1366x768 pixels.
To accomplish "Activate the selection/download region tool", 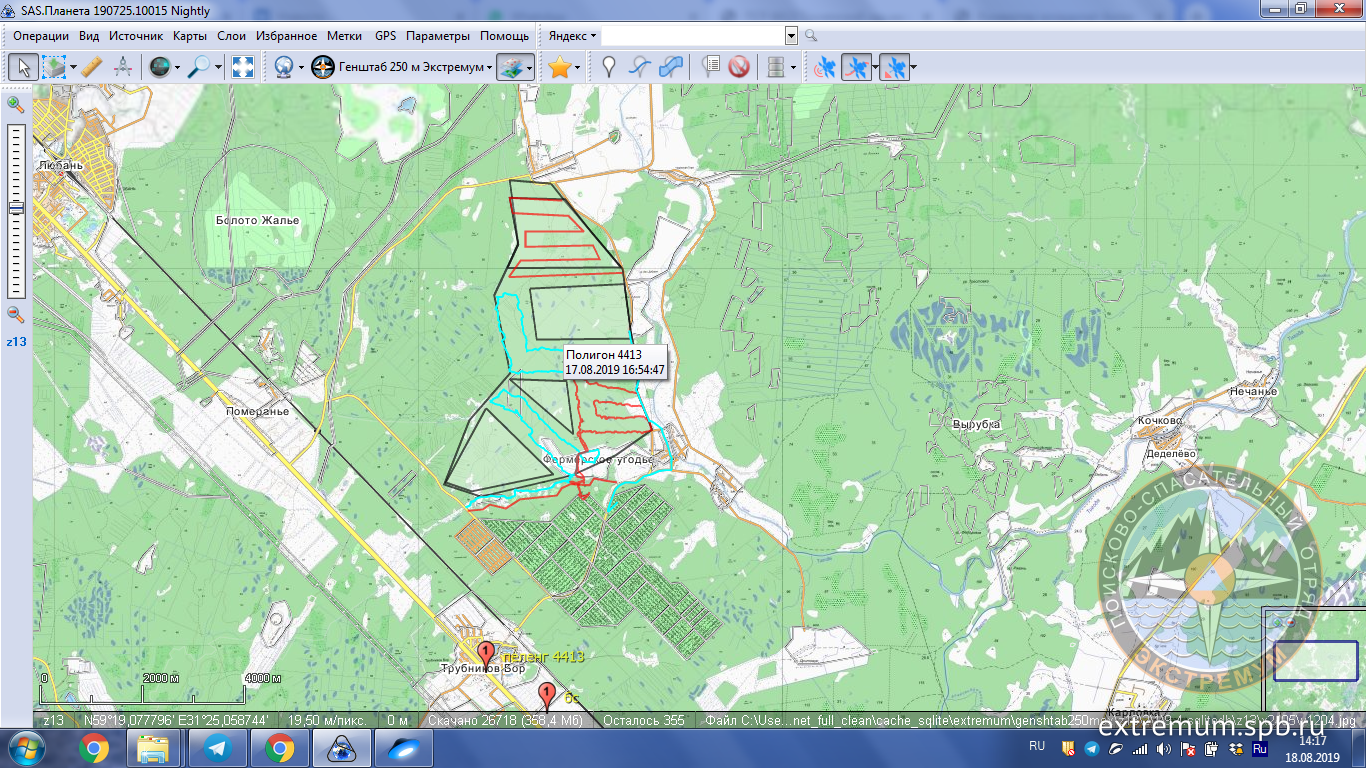I will click(54, 67).
